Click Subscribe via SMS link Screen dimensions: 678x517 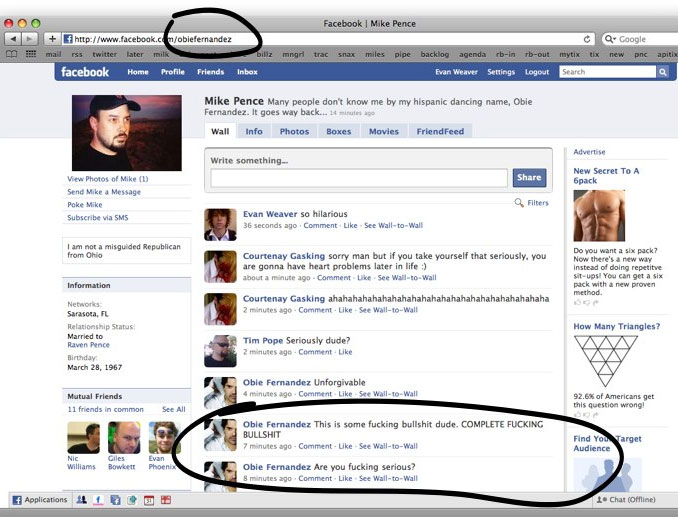coord(98,217)
